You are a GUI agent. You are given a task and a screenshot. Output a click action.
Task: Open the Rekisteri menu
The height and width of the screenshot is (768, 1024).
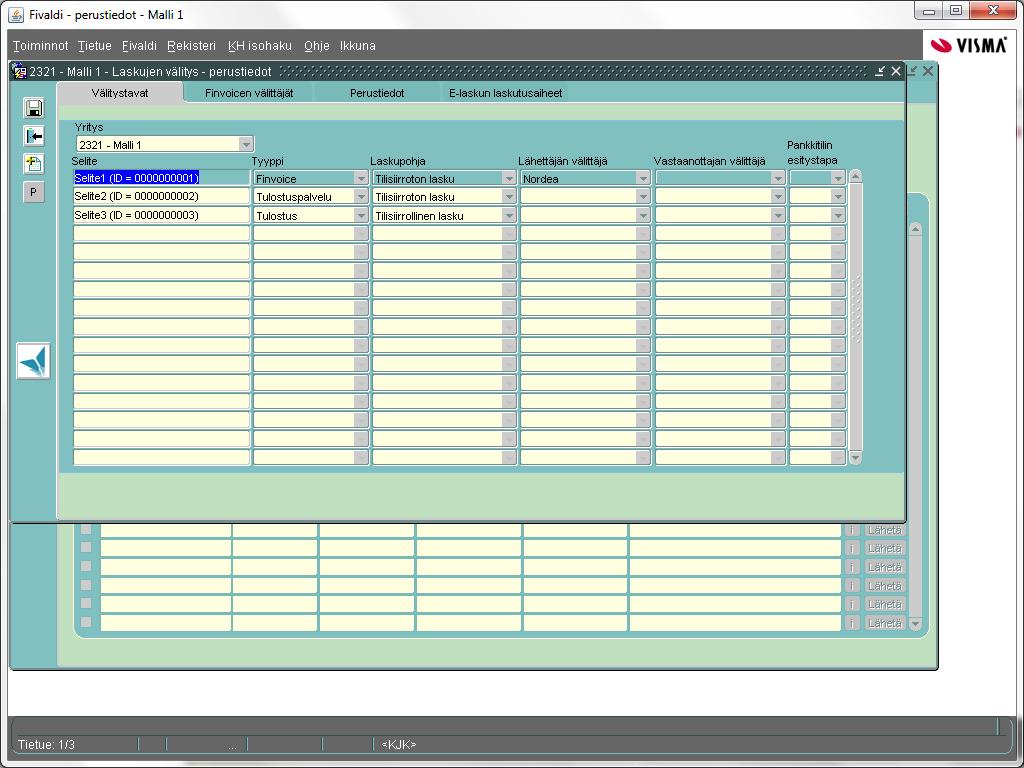tap(191, 46)
